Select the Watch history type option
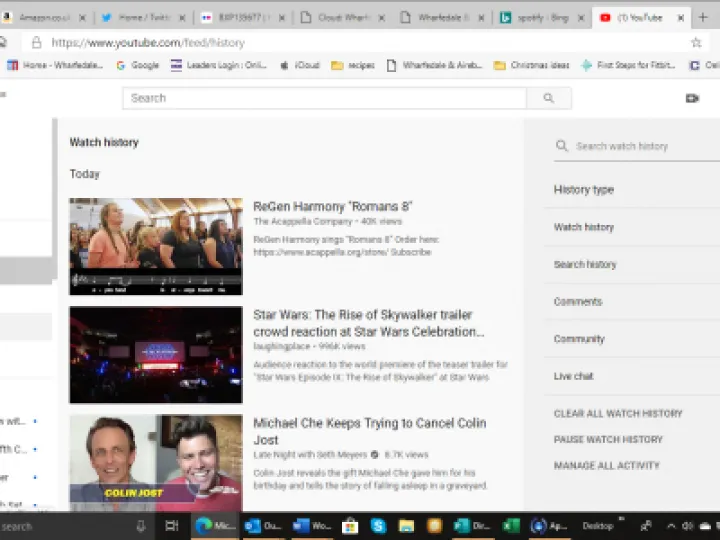Screen dimensions: 720x540 click(x=584, y=227)
